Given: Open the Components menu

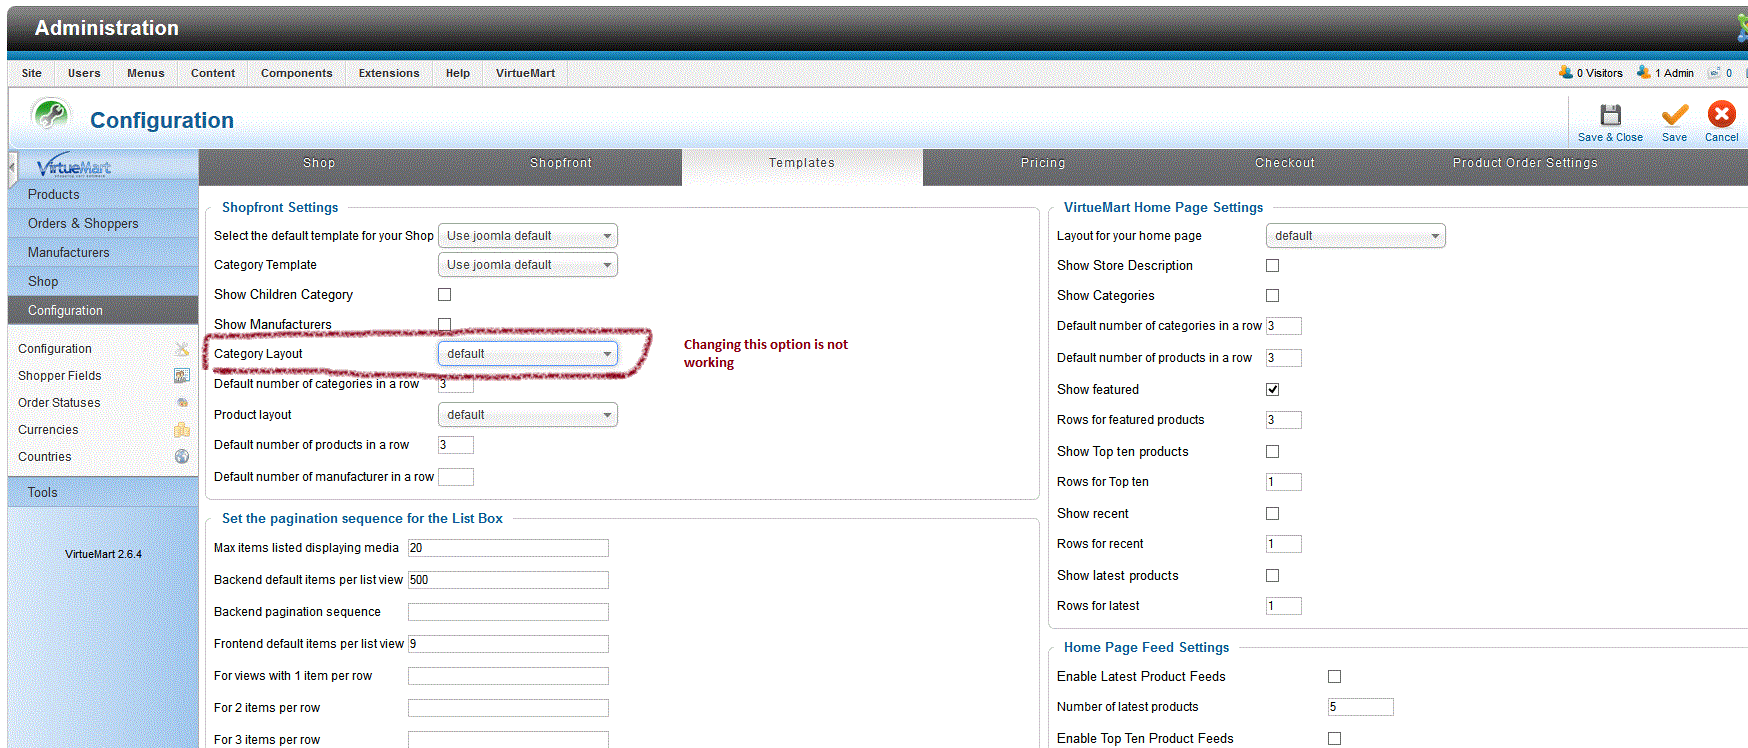Looking at the screenshot, I should pyautogui.click(x=297, y=73).
